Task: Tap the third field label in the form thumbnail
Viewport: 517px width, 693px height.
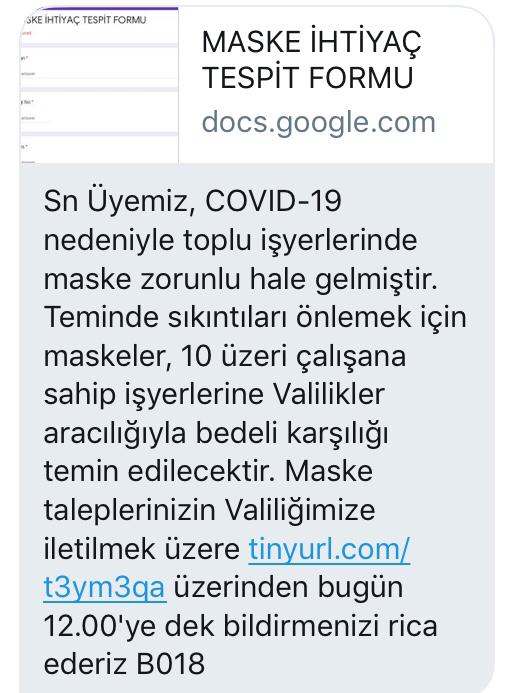Action: (x=24, y=146)
